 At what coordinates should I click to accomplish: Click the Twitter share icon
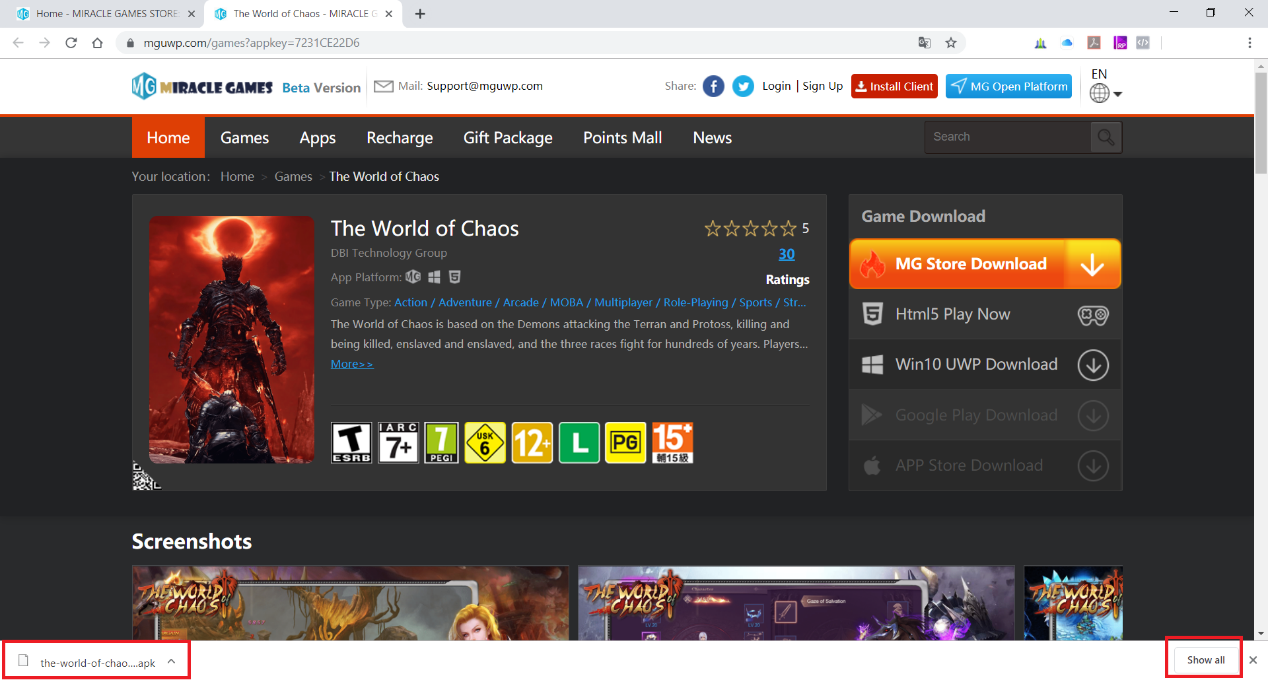click(x=743, y=86)
